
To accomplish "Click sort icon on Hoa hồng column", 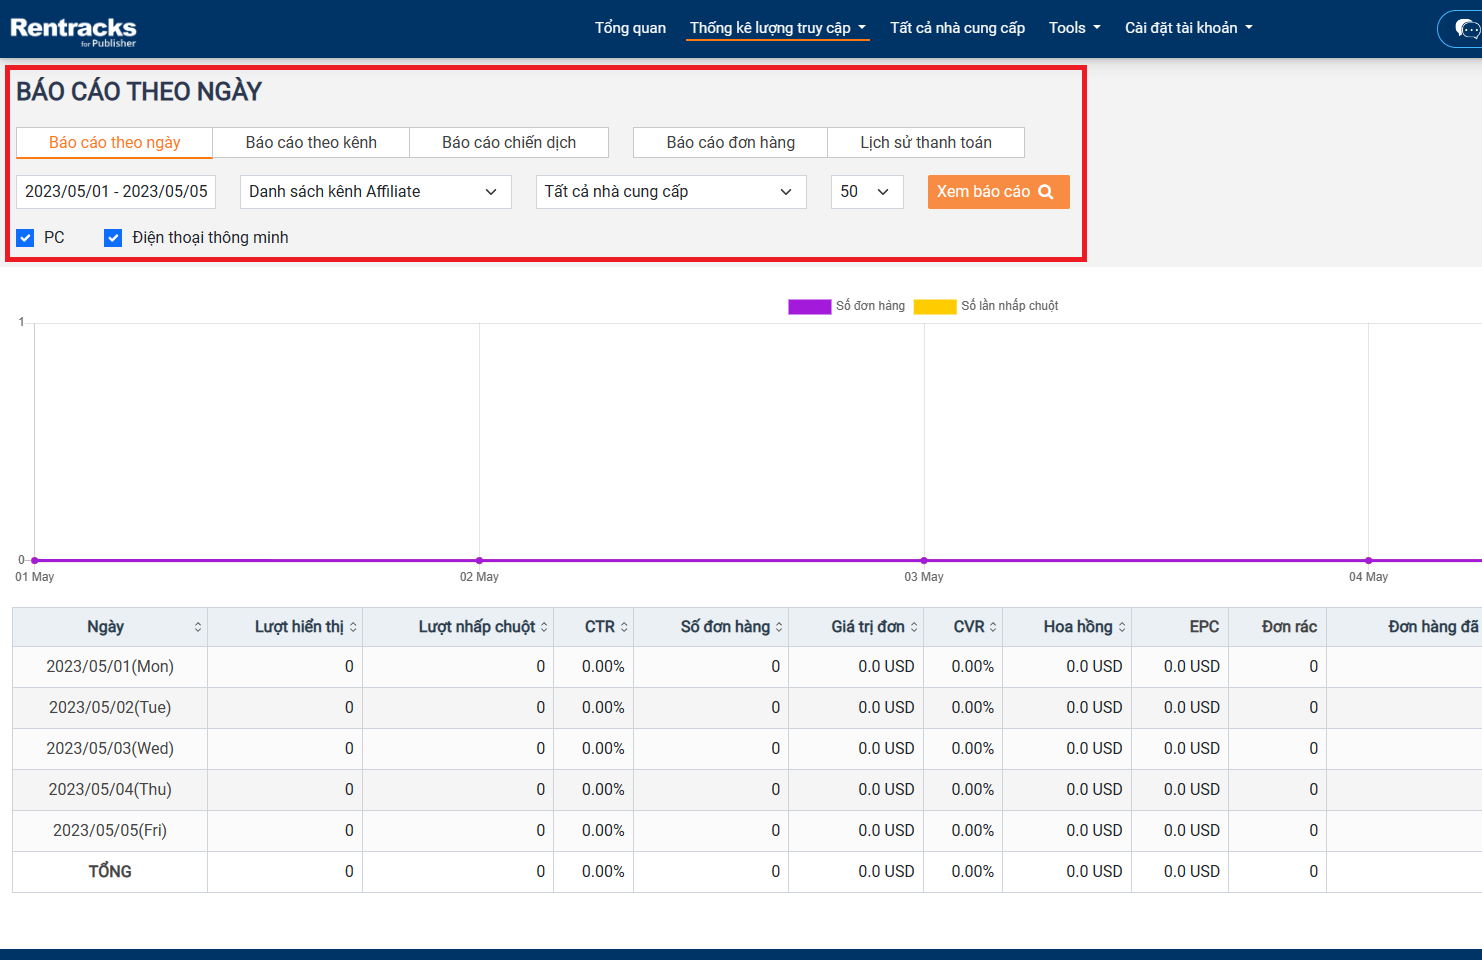I will pyautogui.click(x=1122, y=627).
